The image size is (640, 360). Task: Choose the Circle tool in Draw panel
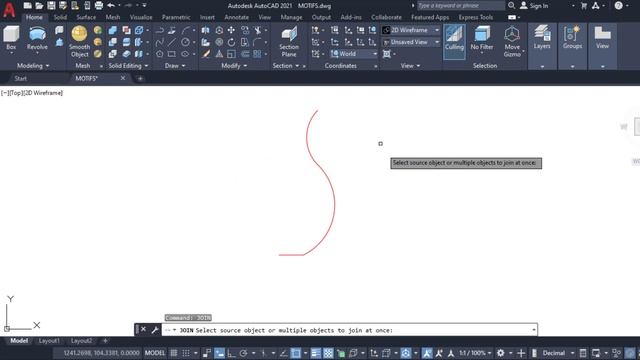(185, 42)
